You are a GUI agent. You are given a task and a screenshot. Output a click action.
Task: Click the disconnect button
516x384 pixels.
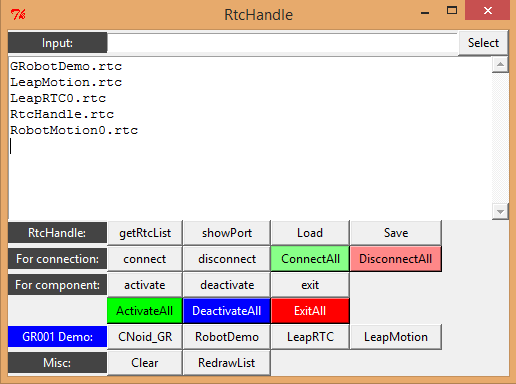point(227,259)
